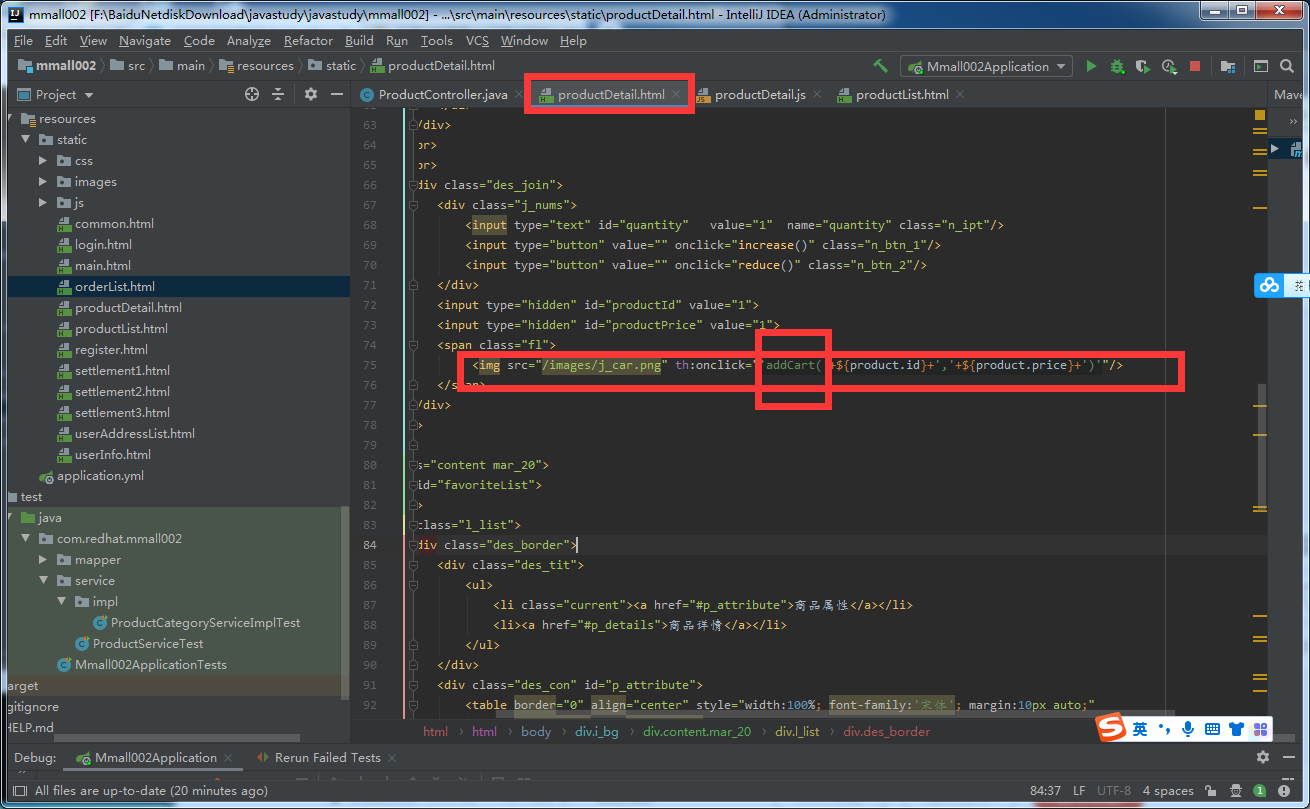Start debugging with the bug icon
The image size is (1310, 809).
pyautogui.click(x=1117, y=66)
